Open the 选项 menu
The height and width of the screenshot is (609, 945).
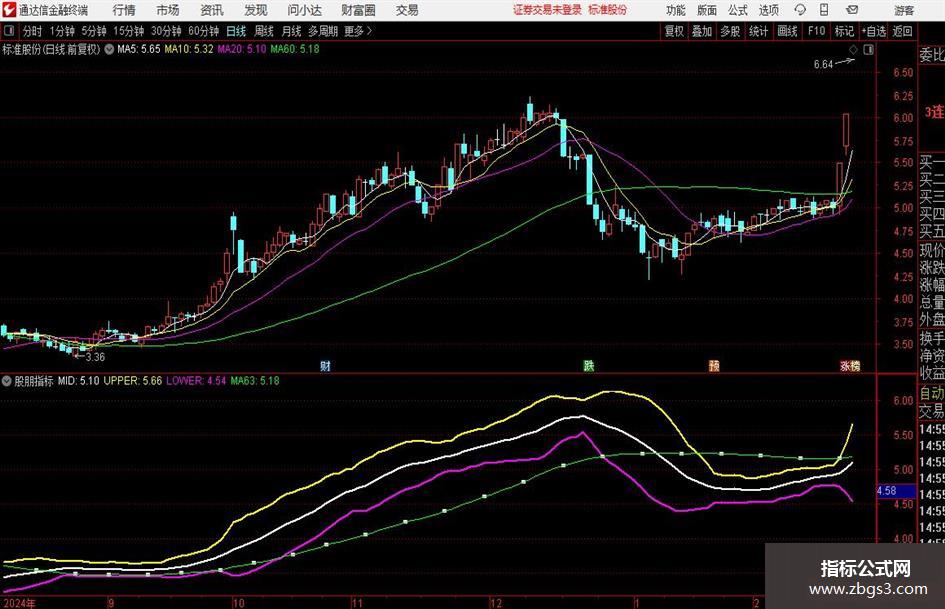(x=768, y=10)
